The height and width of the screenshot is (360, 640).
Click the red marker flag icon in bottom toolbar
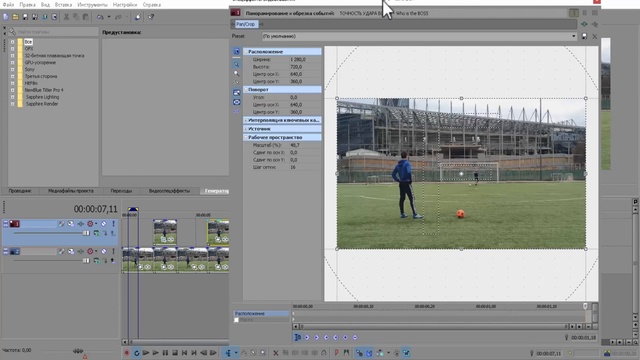point(336,353)
